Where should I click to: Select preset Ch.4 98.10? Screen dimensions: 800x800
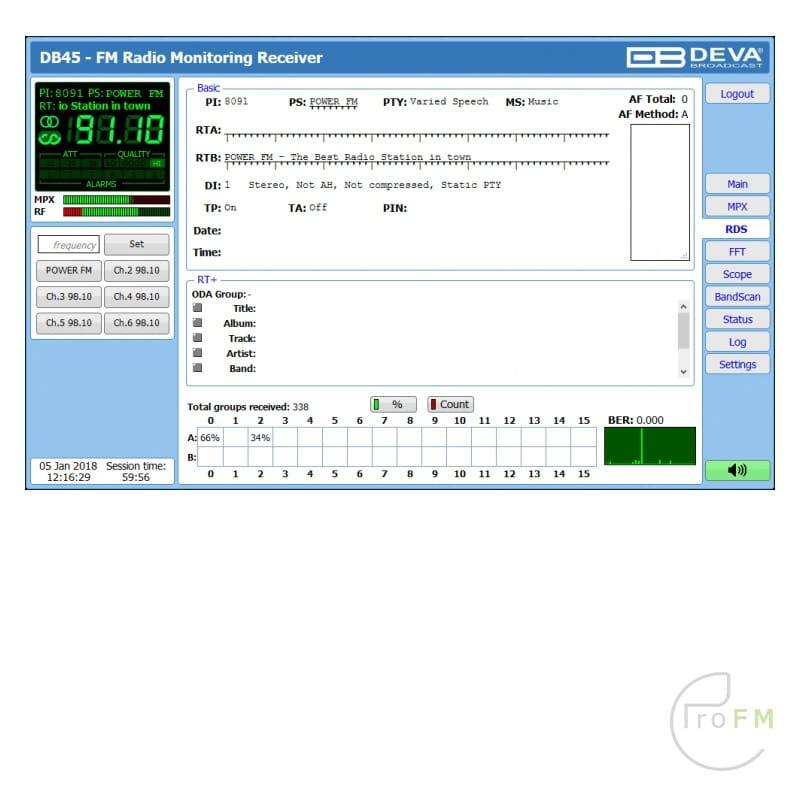(x=136, y=297)
